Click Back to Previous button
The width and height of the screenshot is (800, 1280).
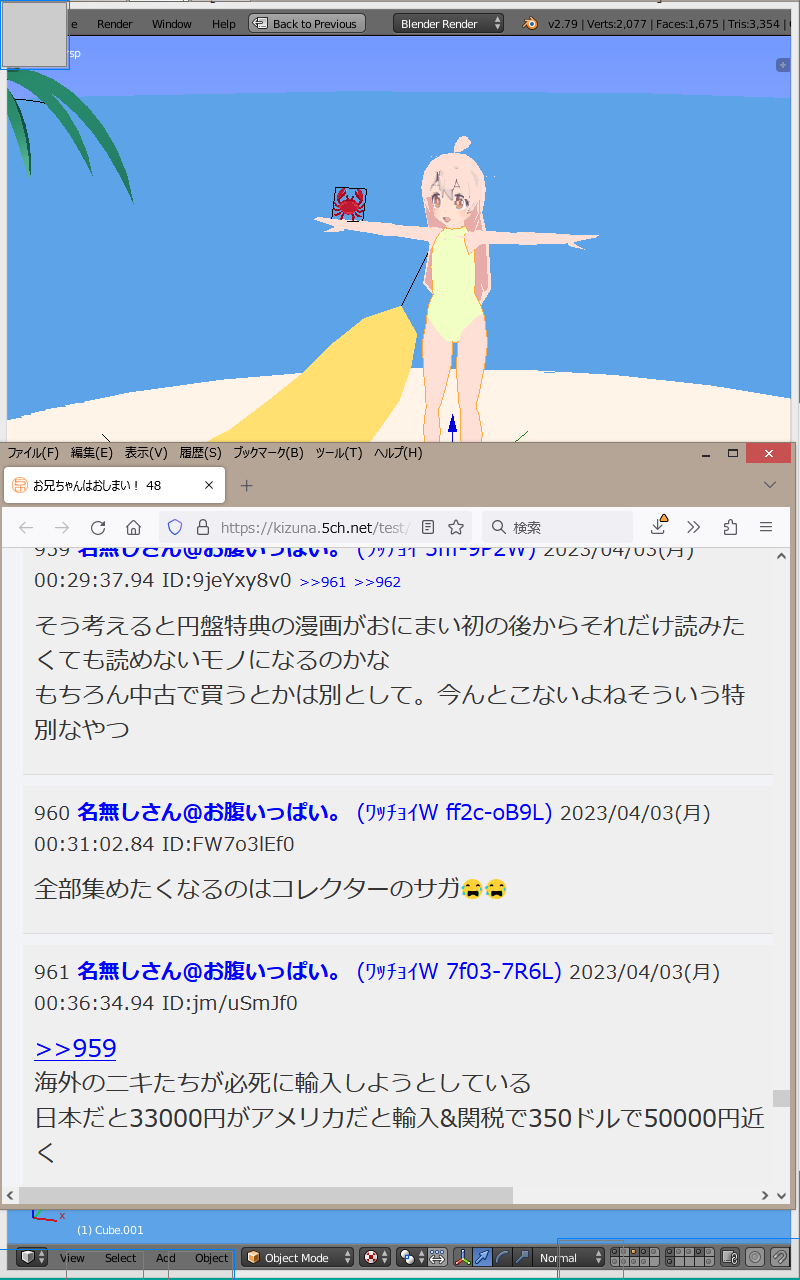coord(307,23)
